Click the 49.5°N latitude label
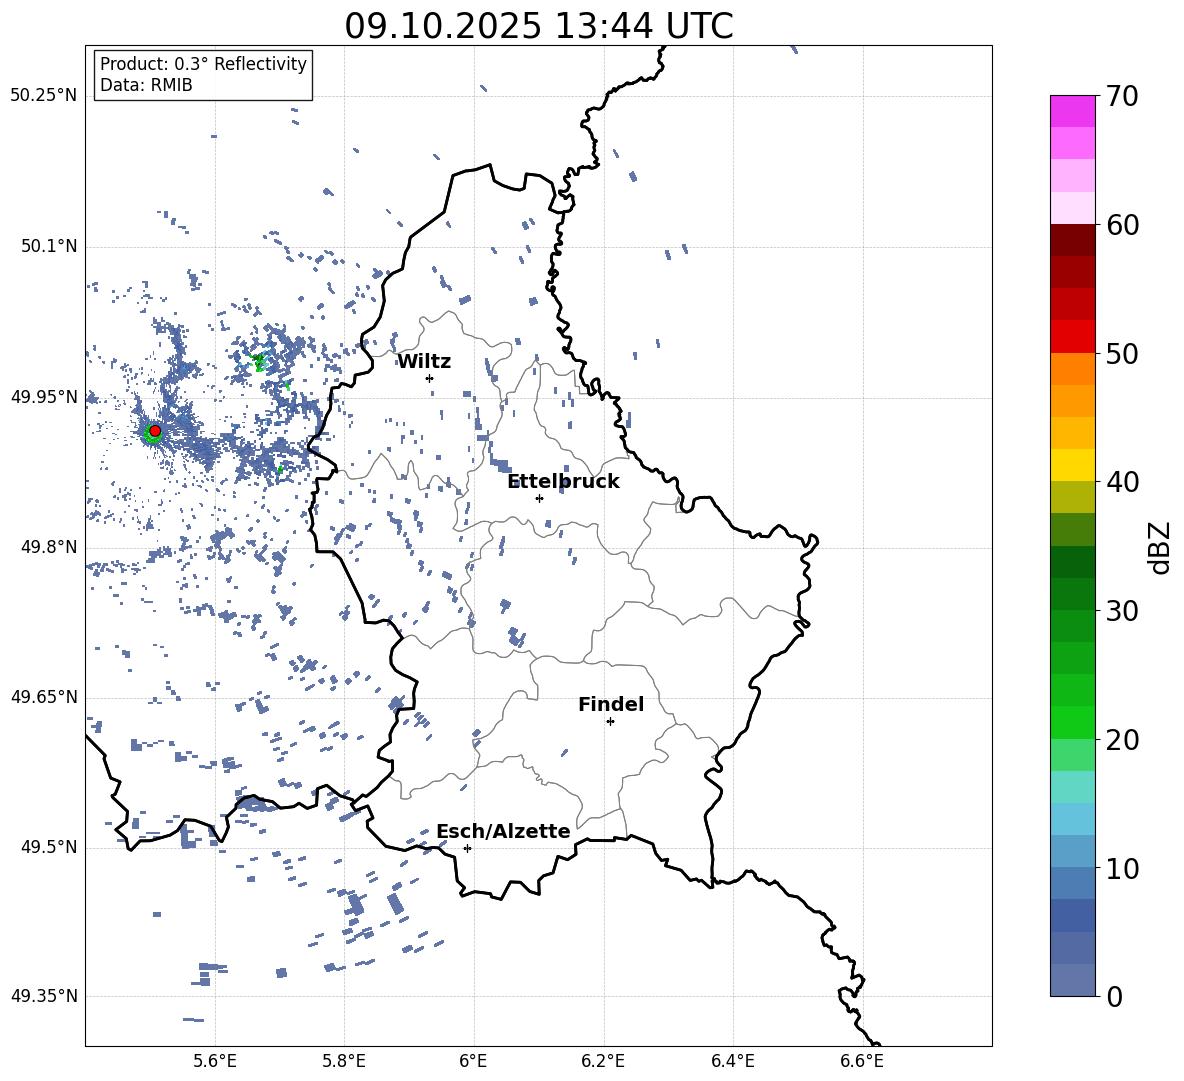This screenshot has width=1184, height=1081. click(49, 847)
